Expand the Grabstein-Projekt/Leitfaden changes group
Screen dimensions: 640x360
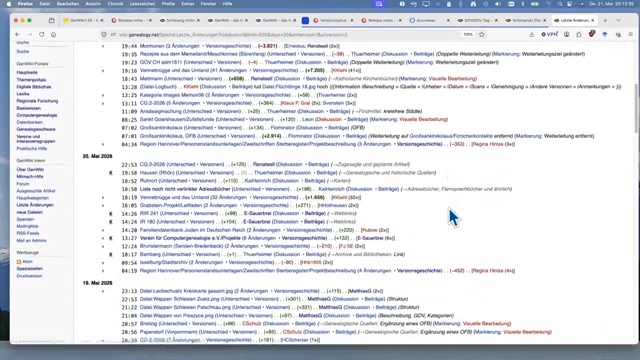point(103,205)
